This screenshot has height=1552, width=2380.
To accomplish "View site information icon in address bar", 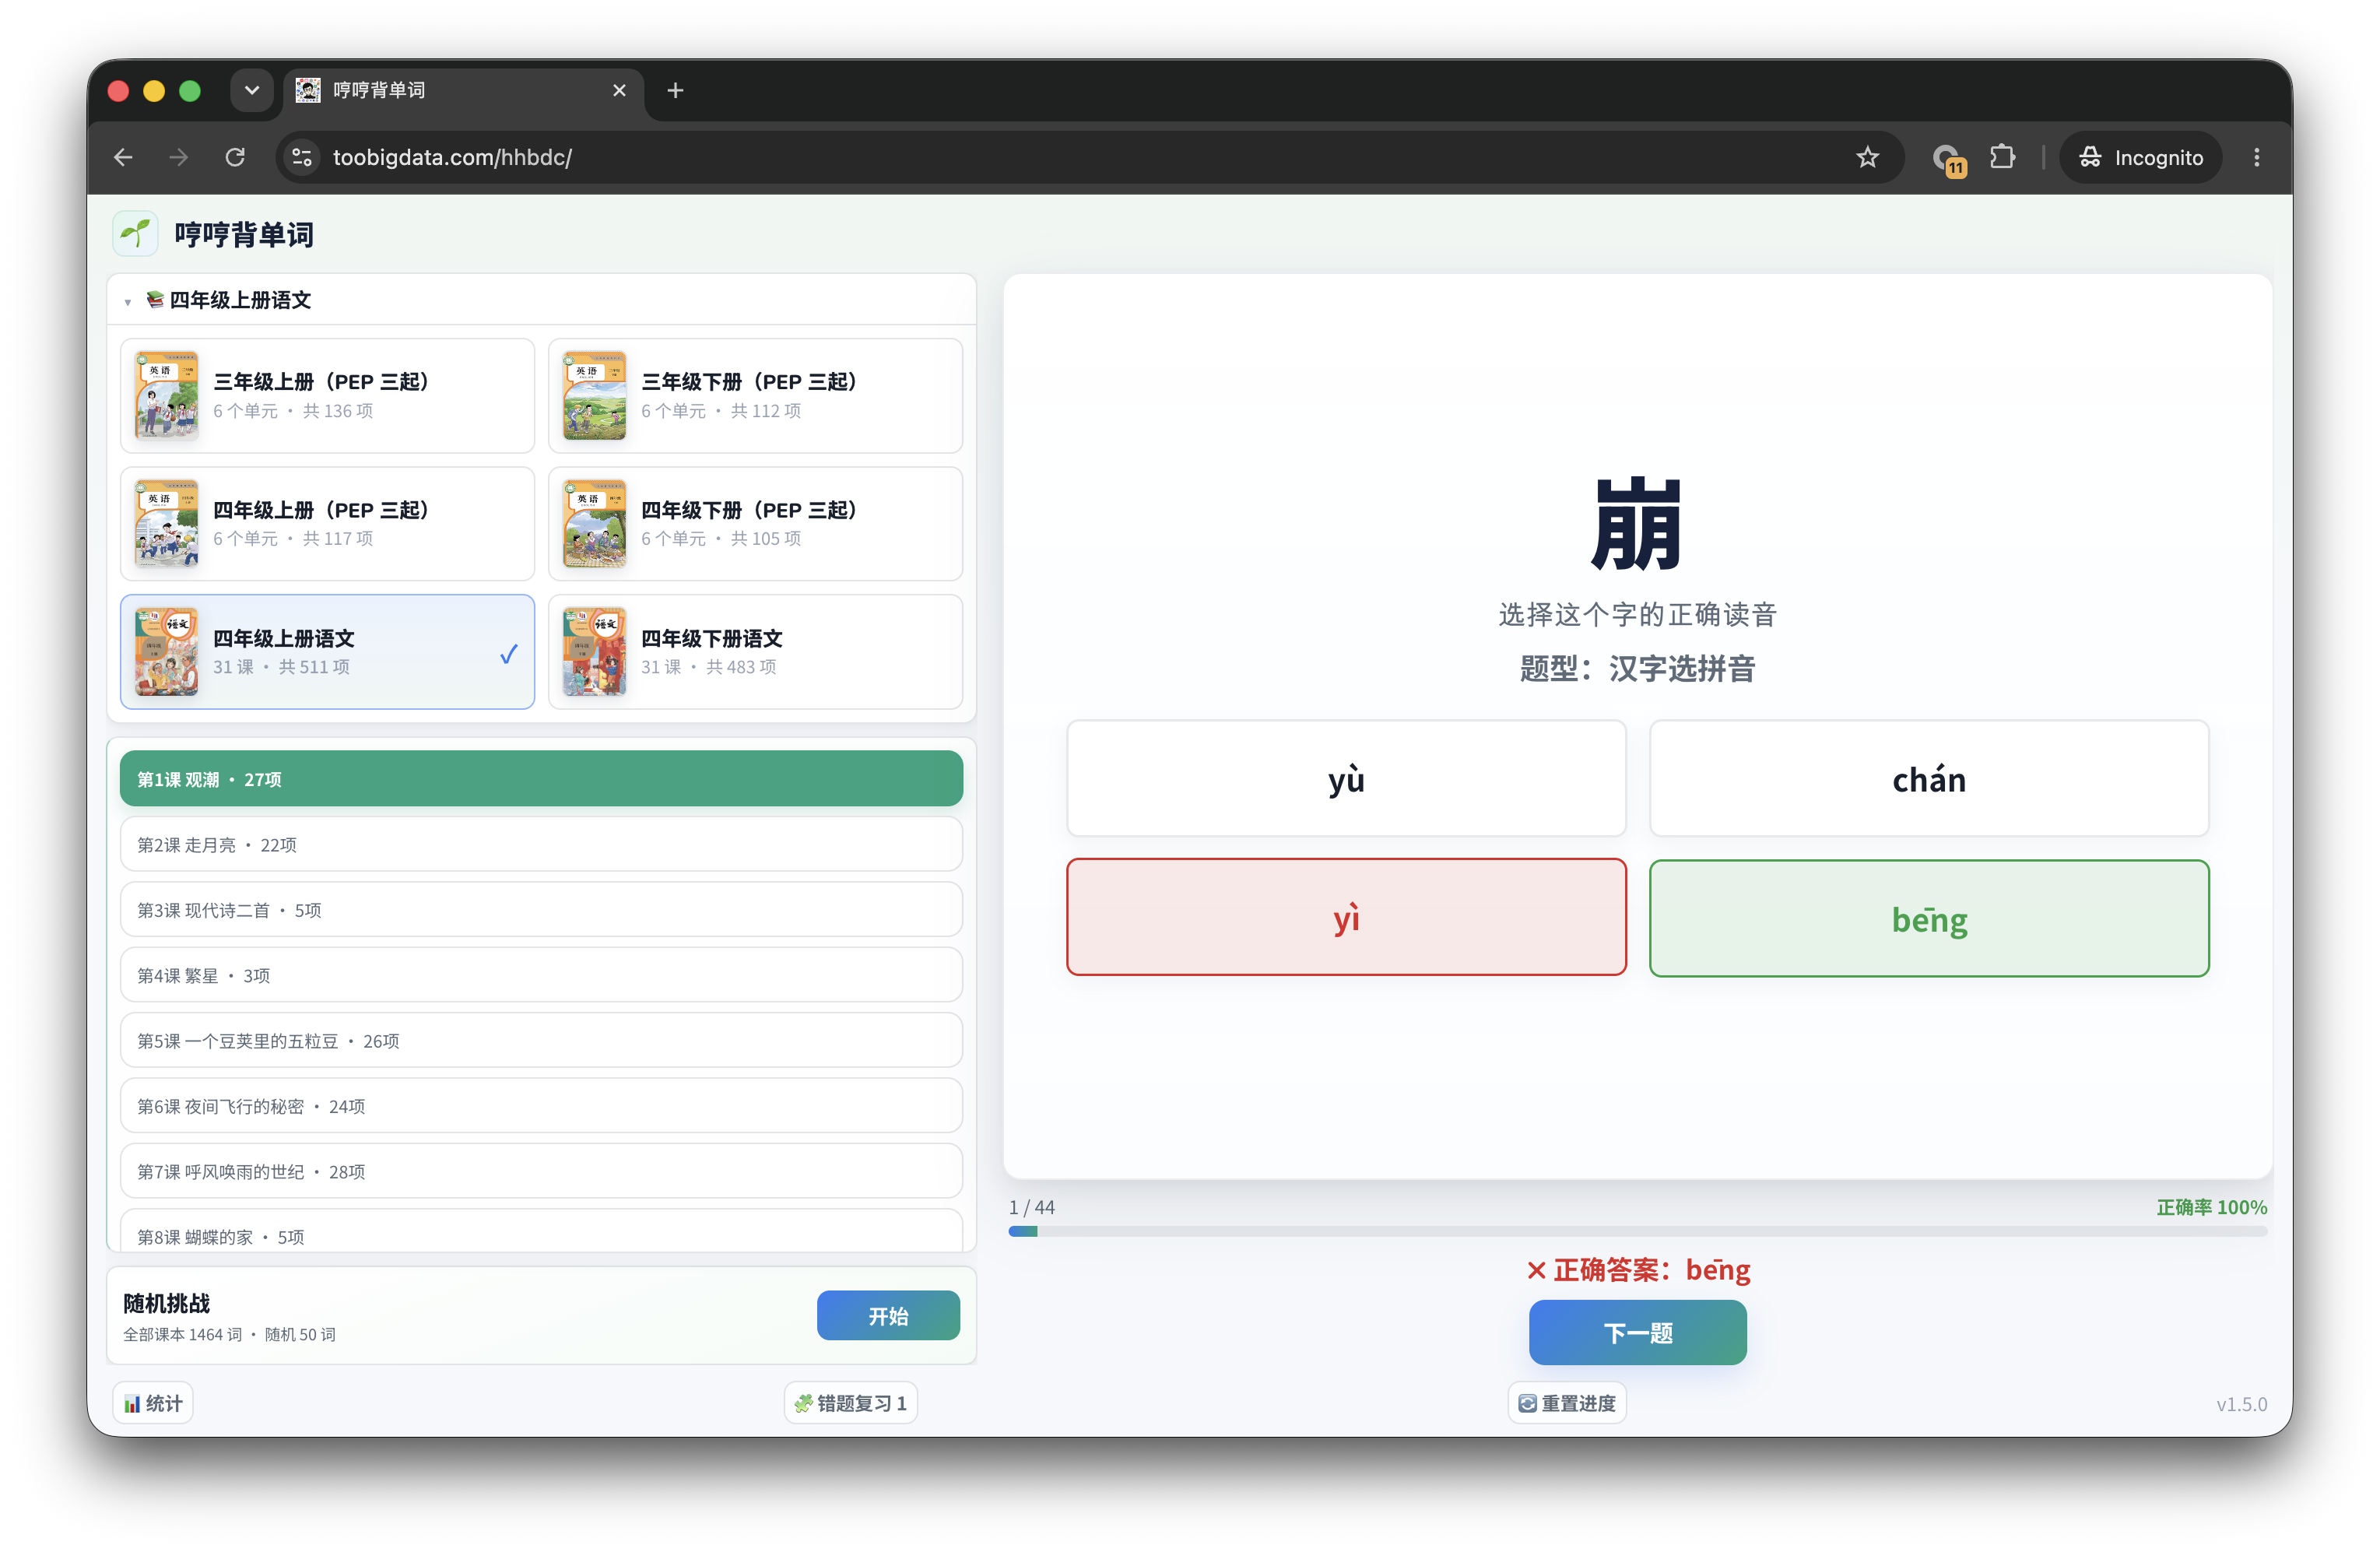I will click(302, 157).
